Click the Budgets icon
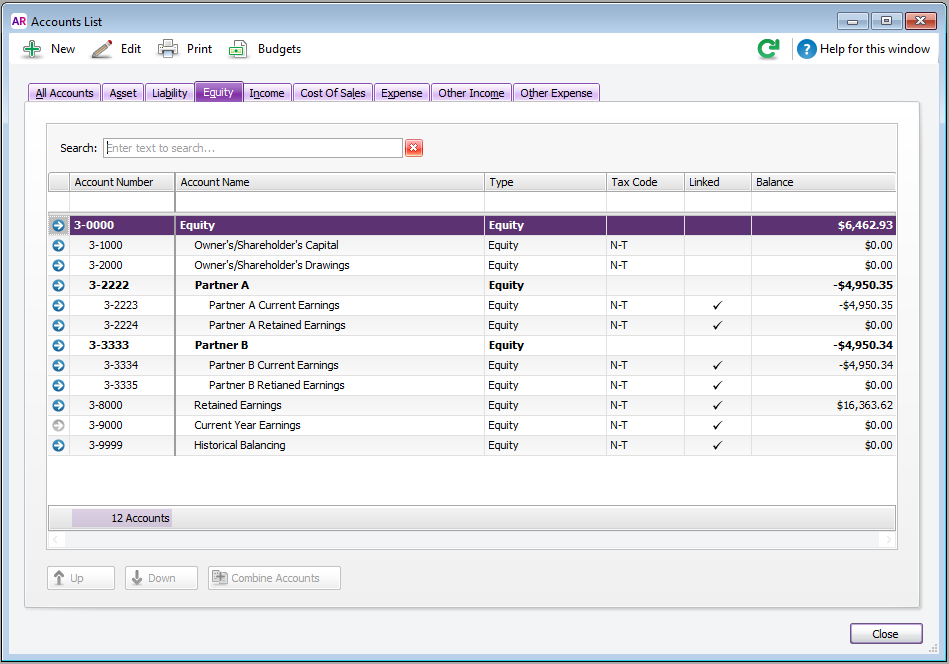Screen dimensions: 949x664 [238, 49]
